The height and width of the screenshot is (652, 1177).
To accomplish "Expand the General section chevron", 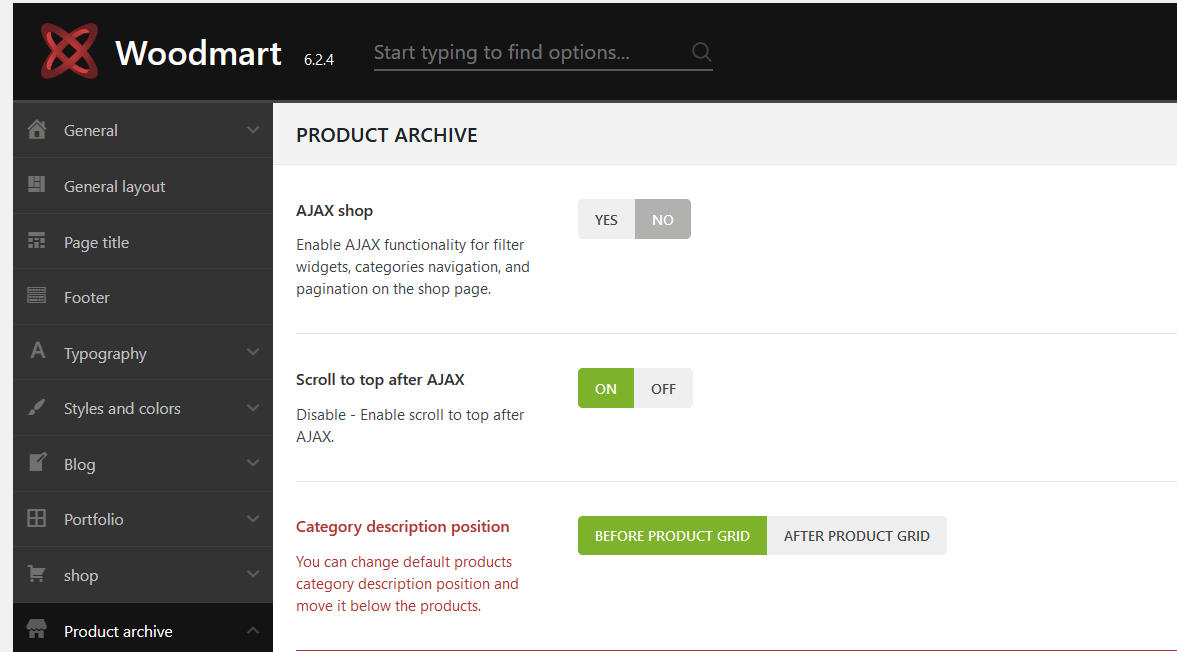I will pyautogui.click(x=252, y=130).
